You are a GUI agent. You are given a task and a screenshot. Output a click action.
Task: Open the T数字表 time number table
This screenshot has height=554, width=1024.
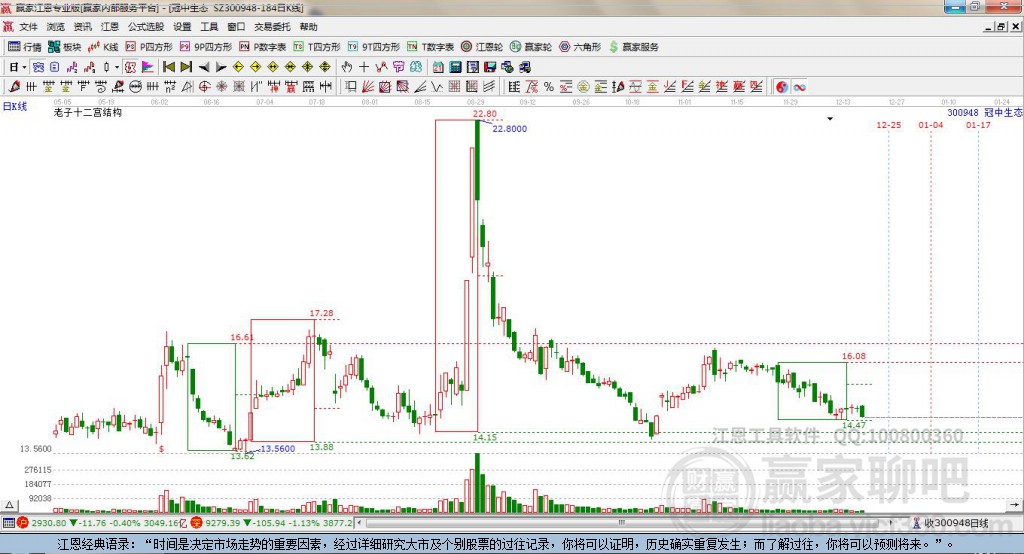coord(430,47)
